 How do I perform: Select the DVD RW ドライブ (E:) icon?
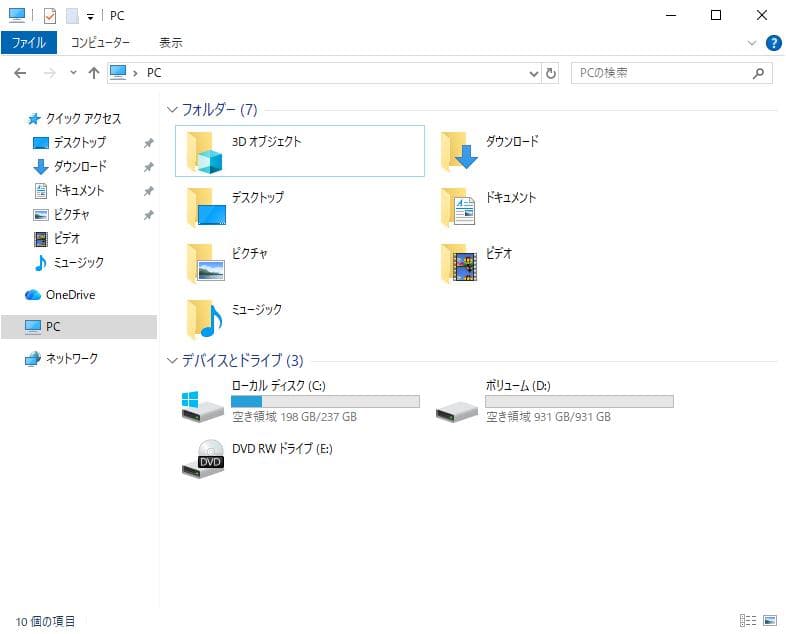(203, 459)
